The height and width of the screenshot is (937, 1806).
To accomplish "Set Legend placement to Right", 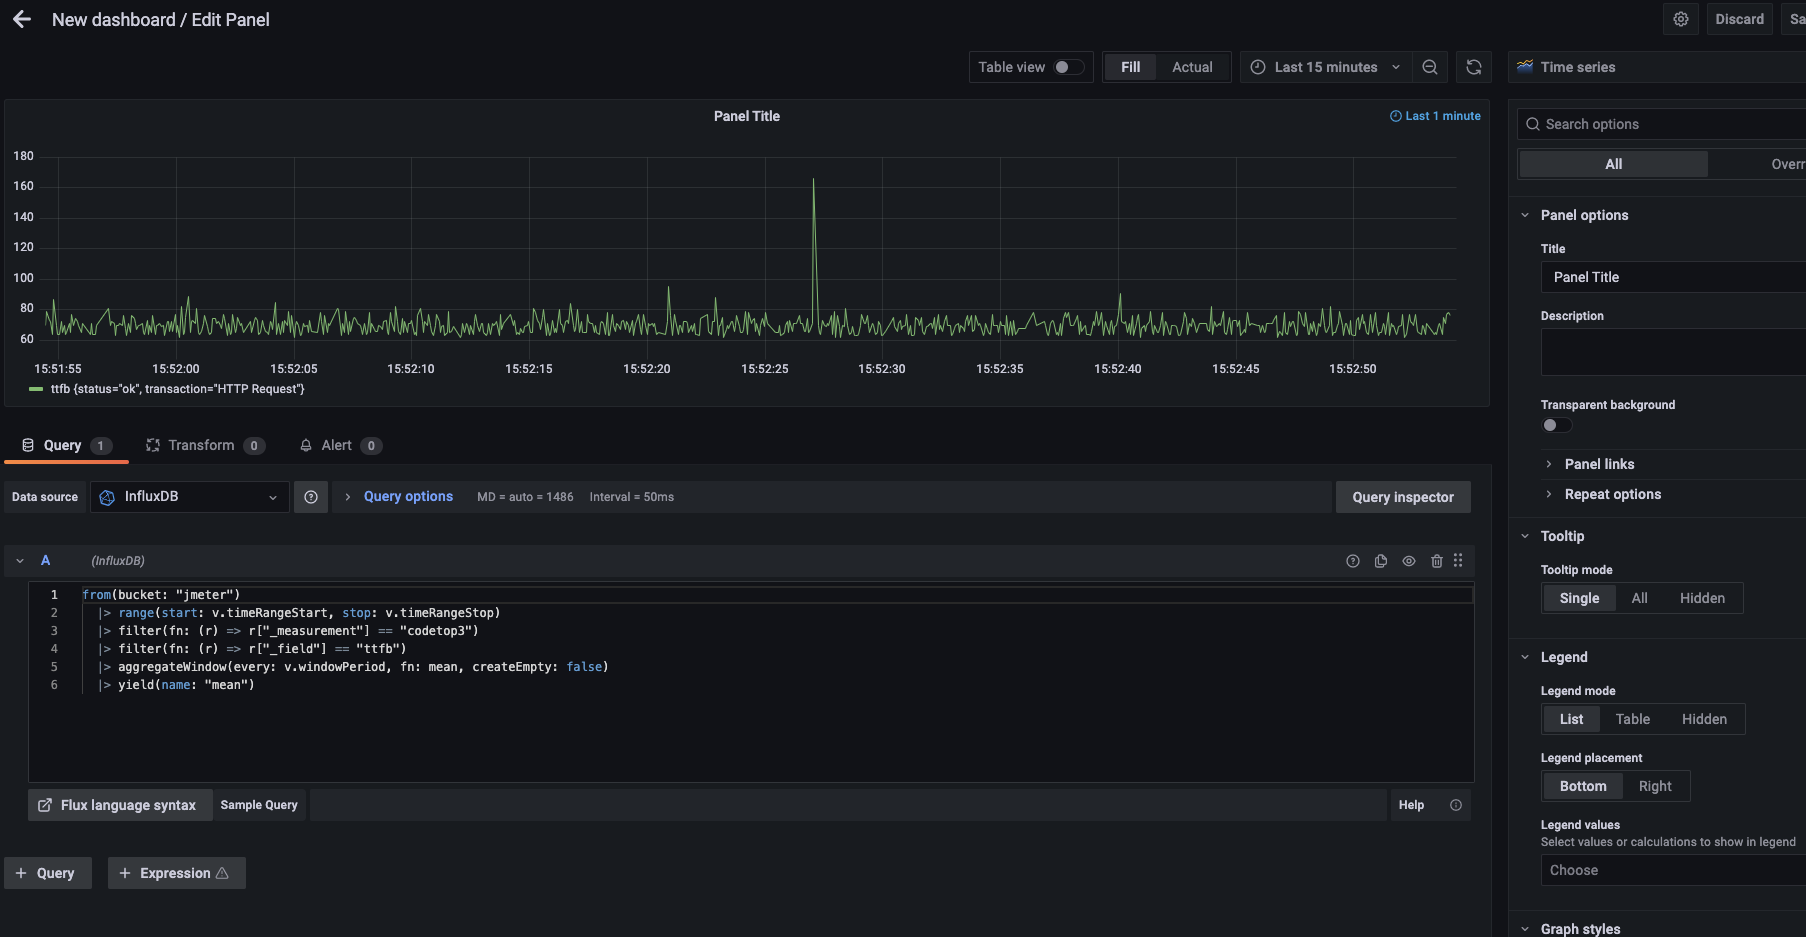I will click(x=1655, y=786).
